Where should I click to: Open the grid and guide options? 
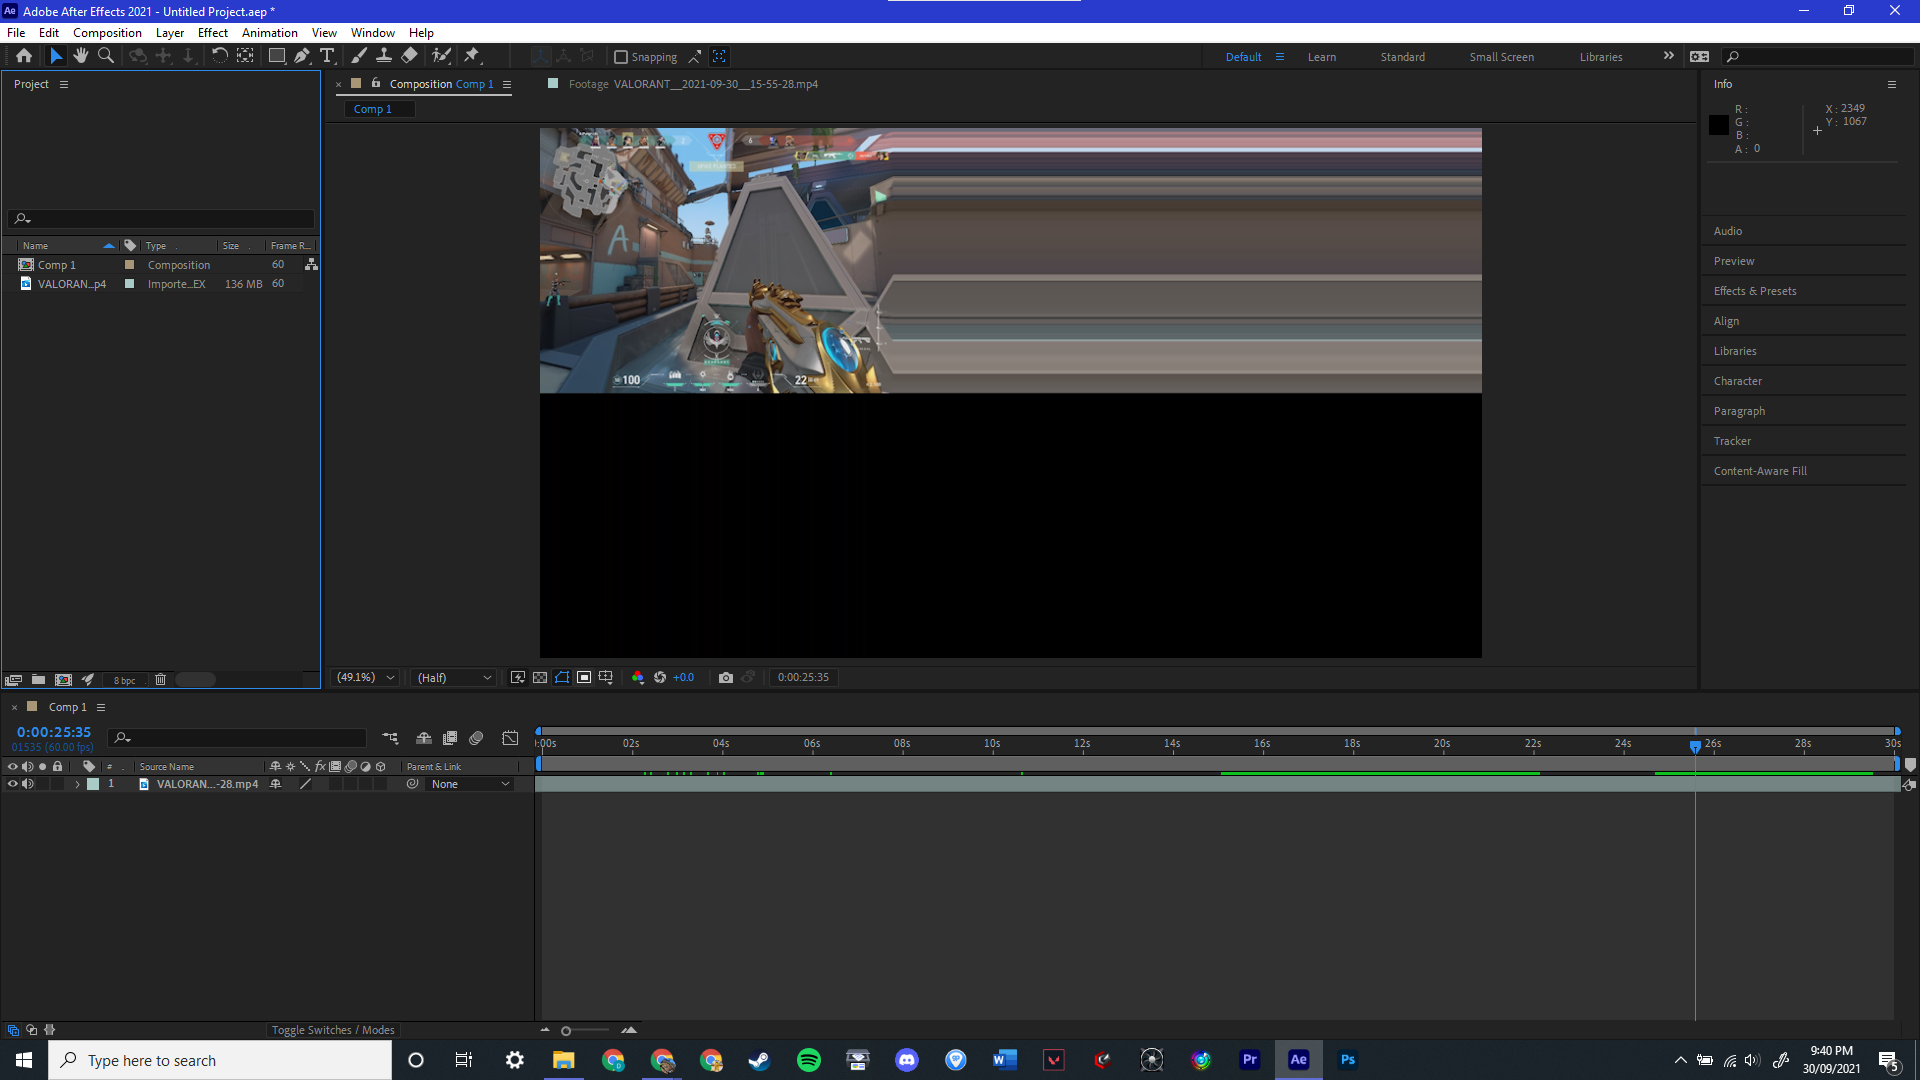[x=606, y=678]
